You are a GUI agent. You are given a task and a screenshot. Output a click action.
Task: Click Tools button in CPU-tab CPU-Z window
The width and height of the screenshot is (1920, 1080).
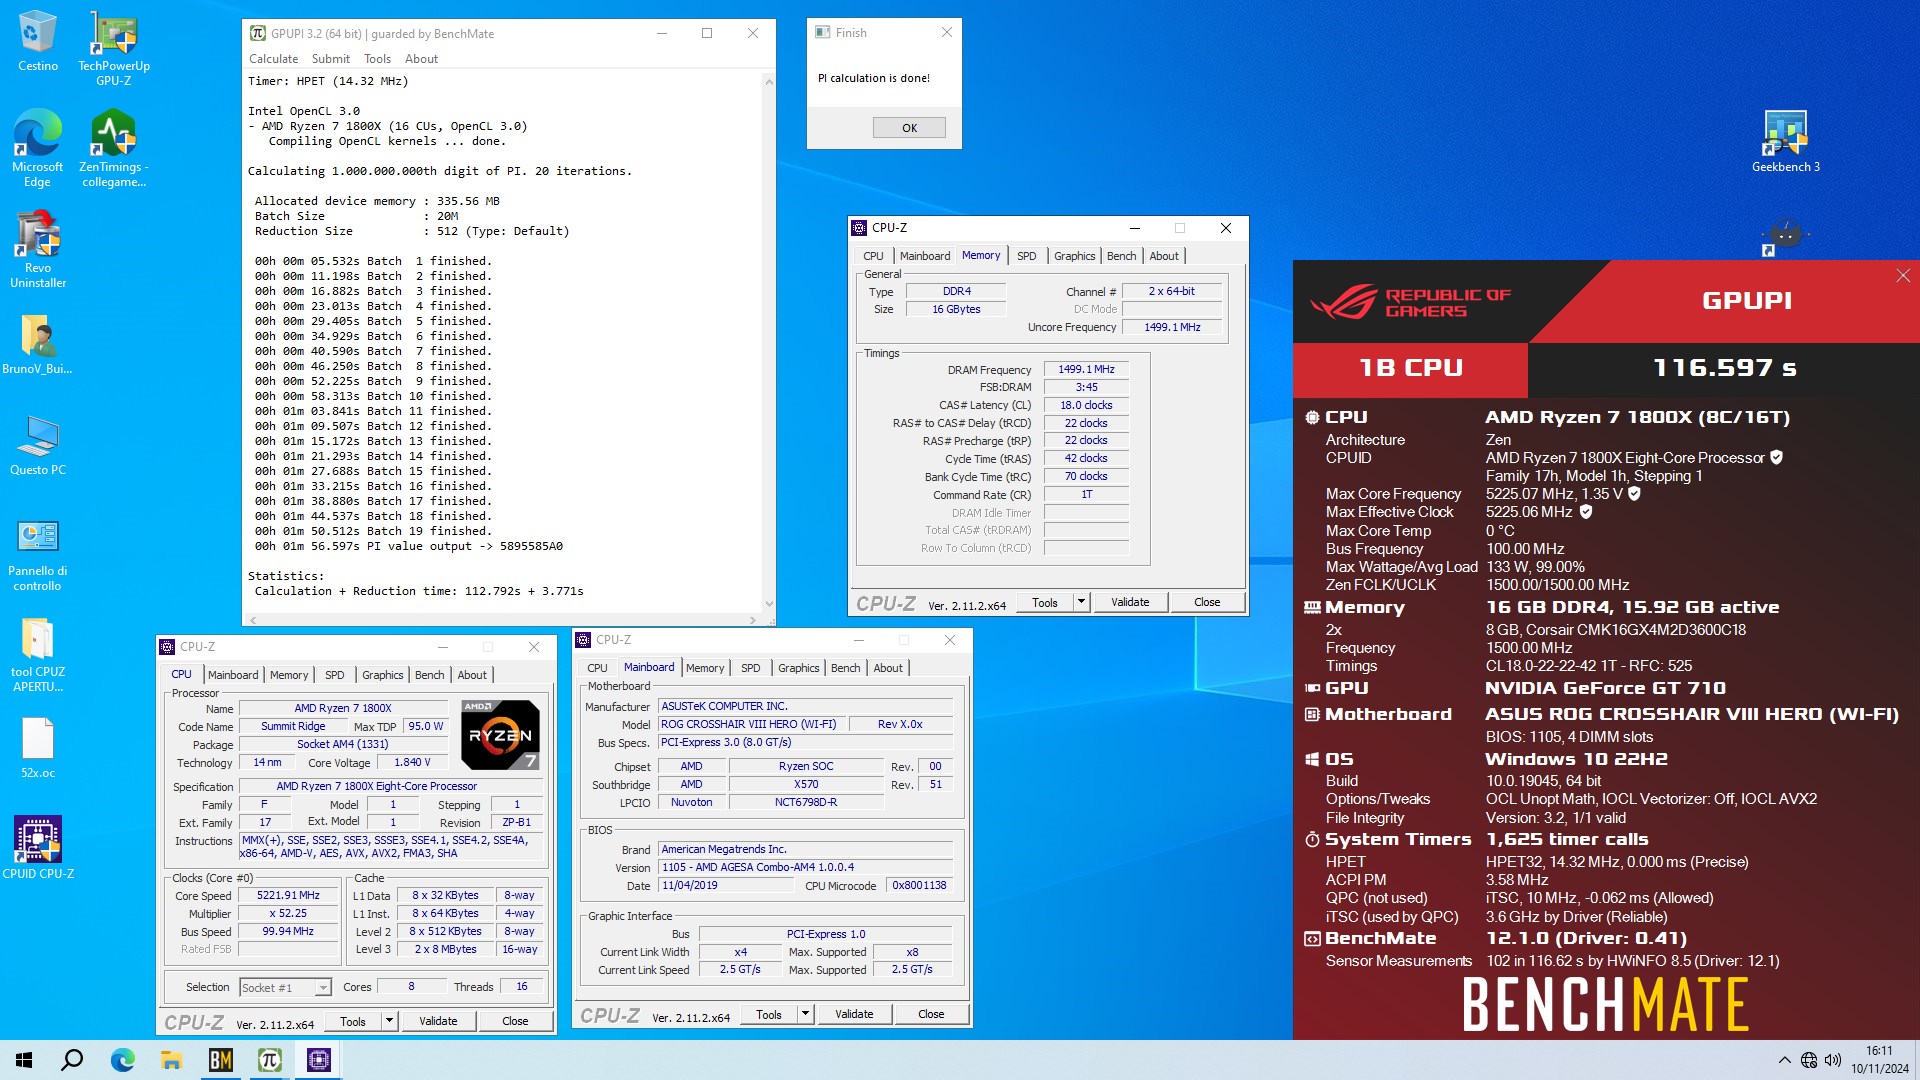click(x=353, y=1021)
